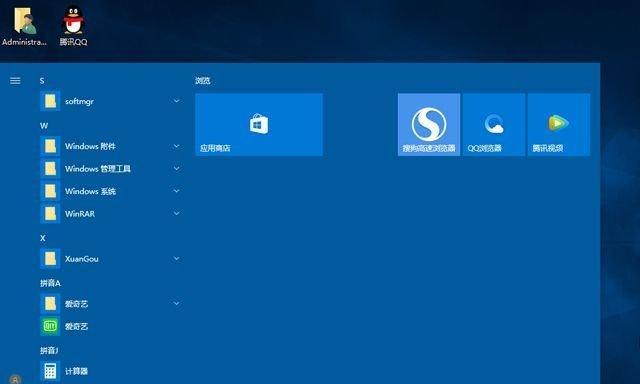640x384 pixels.
Task: Open the 计算器 calculator app
Action: [x=110, y=371]
